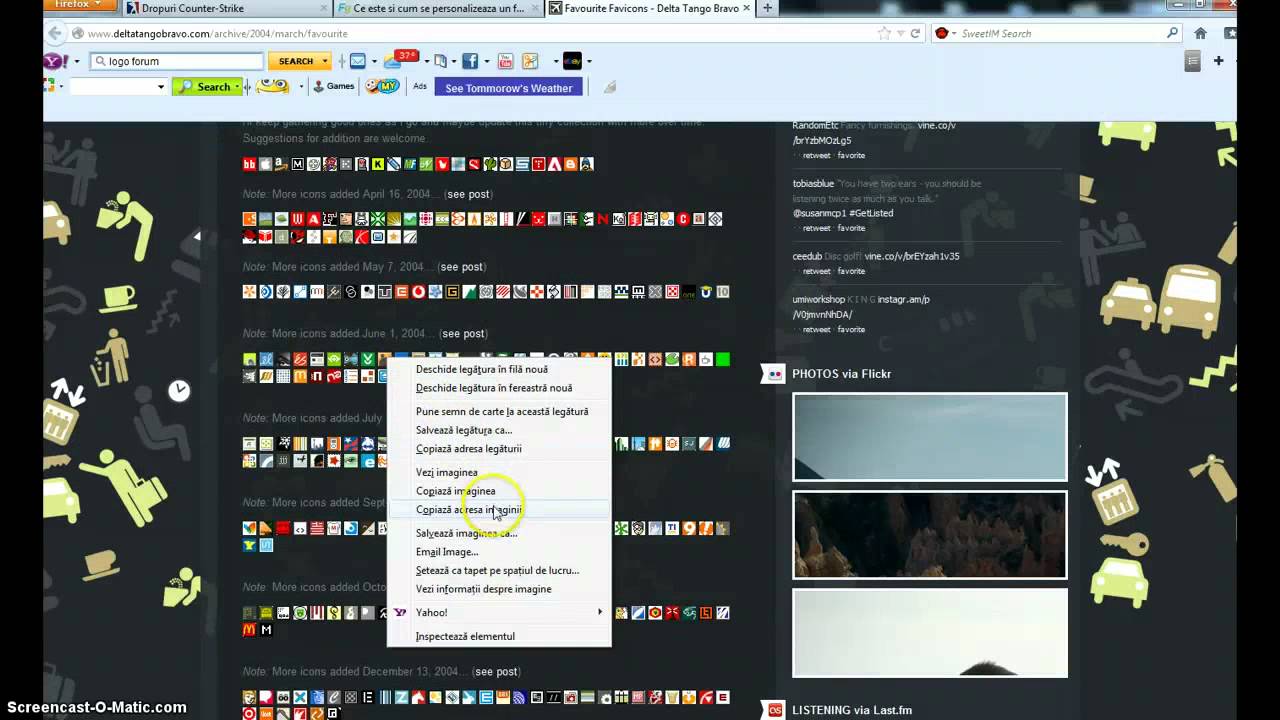The height and width of the screenshot is (720, 1280).
Task: Click retweet under the tobiasblue tweet
Action: click(816, 228)
